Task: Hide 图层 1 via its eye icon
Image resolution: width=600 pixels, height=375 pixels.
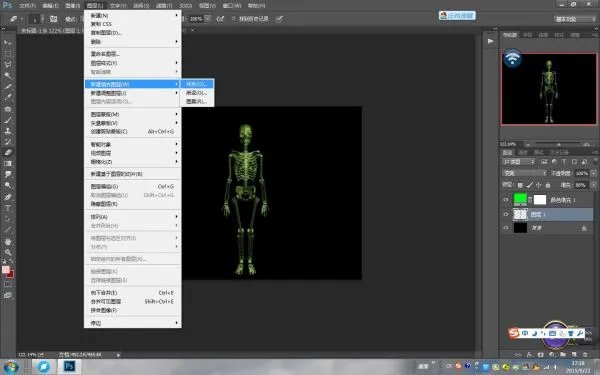Action: (x=506, y=214)
